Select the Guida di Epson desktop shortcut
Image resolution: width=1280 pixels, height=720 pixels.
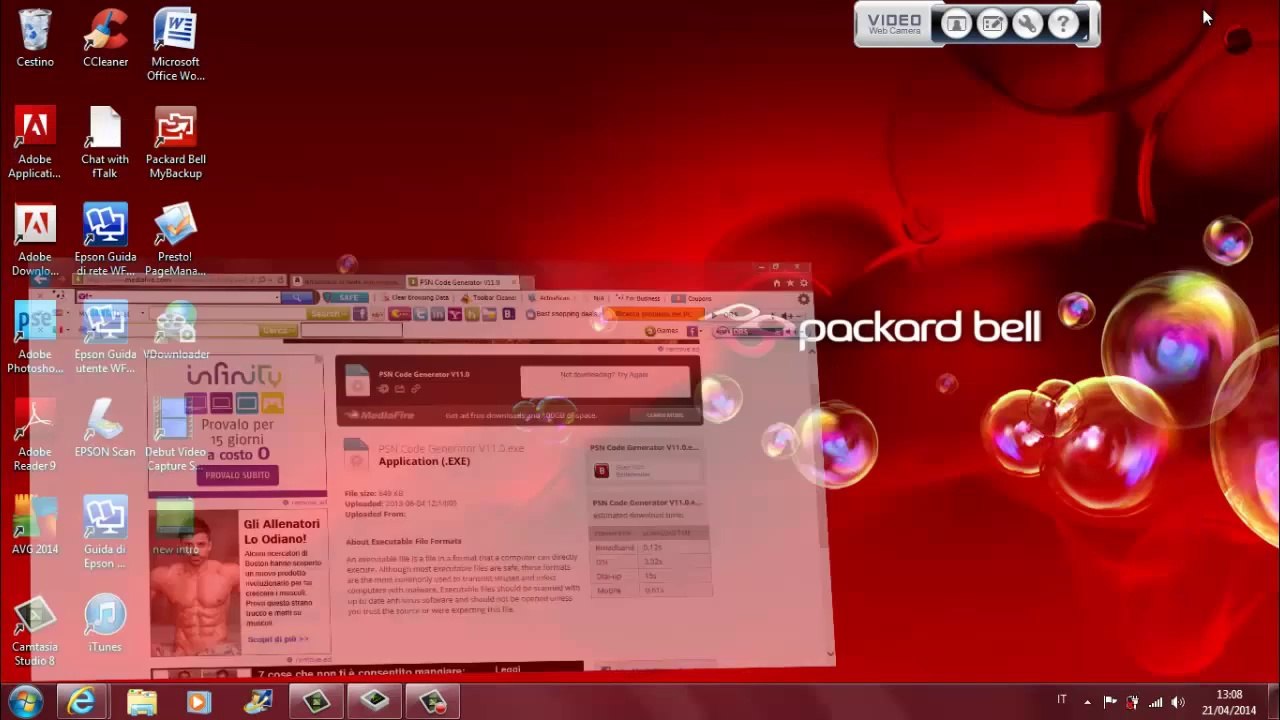pos(105,533)
